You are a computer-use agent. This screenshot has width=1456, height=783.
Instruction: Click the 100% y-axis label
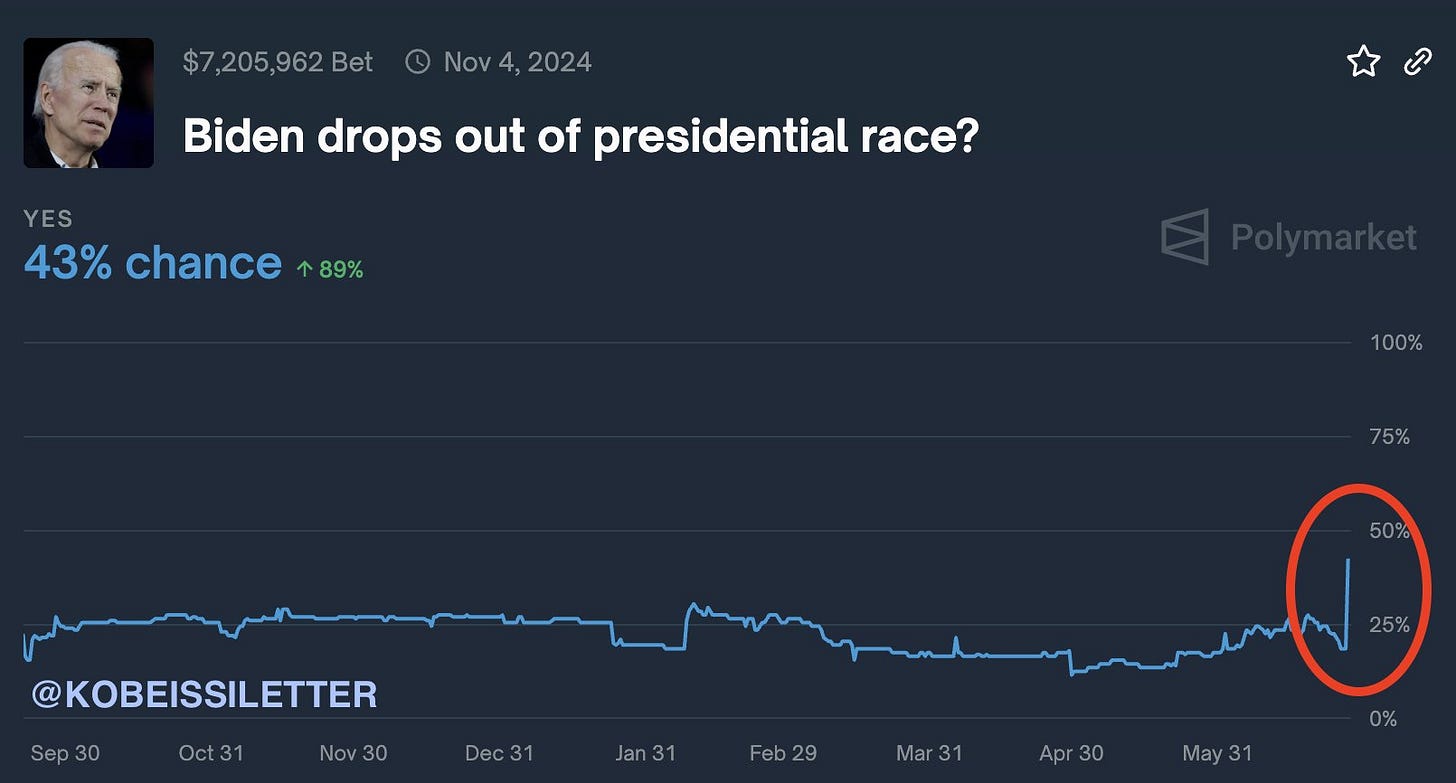[x=1396, y=343]
